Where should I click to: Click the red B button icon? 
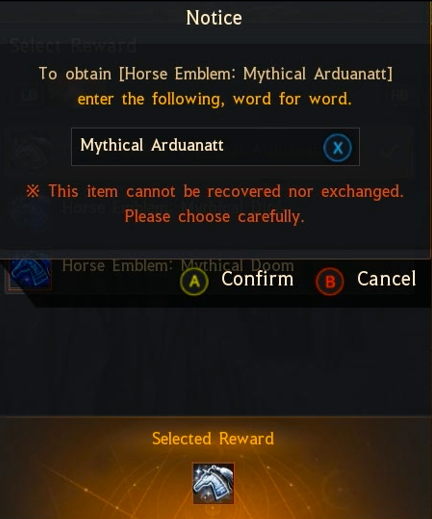coord(330,281)
